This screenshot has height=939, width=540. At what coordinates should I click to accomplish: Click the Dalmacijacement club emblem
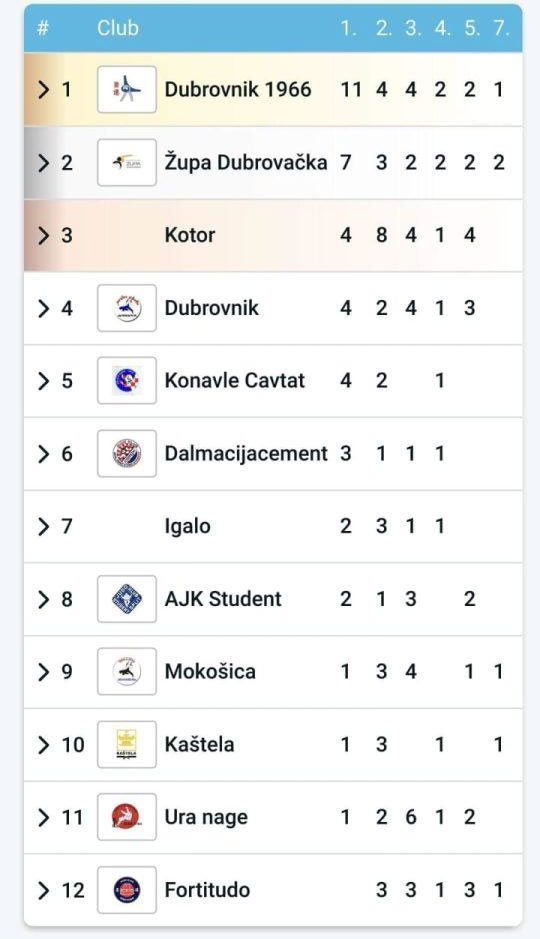point(127,453)
